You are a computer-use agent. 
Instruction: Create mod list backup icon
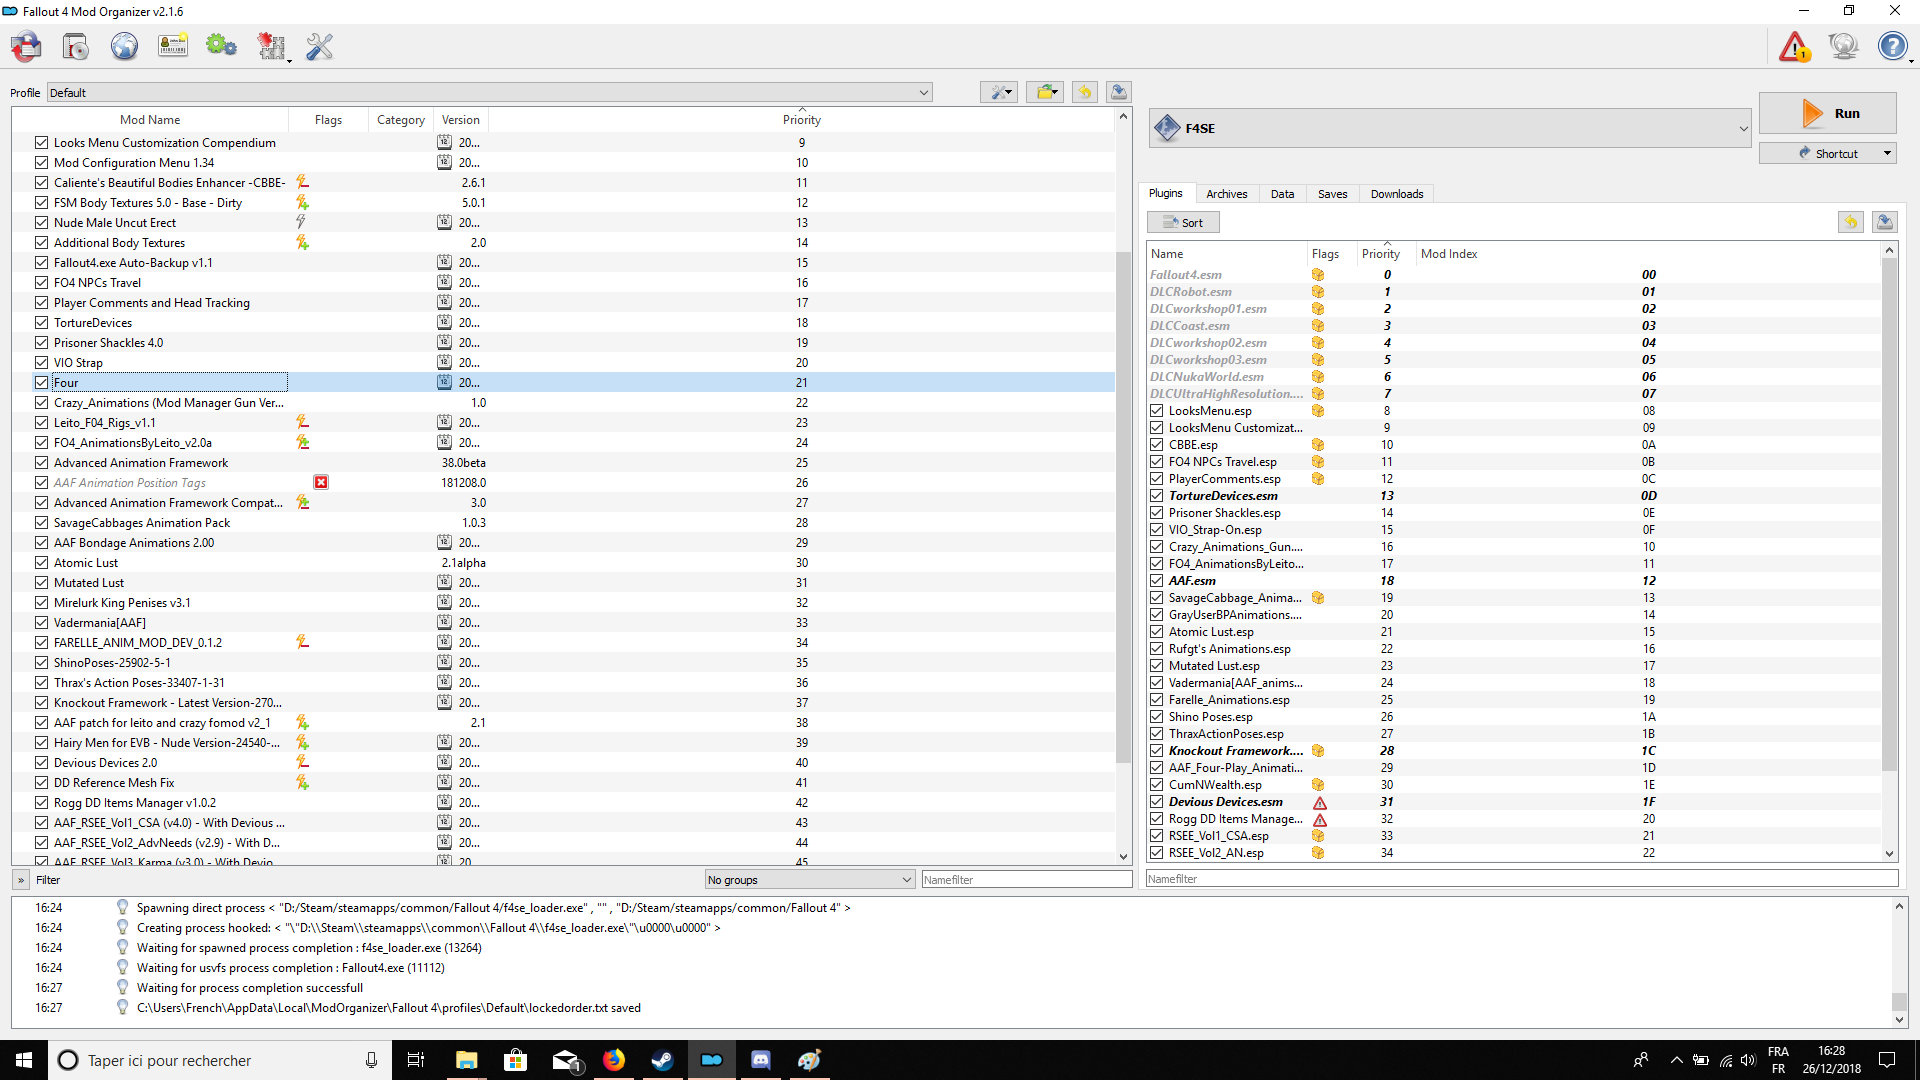point(1119,92)
